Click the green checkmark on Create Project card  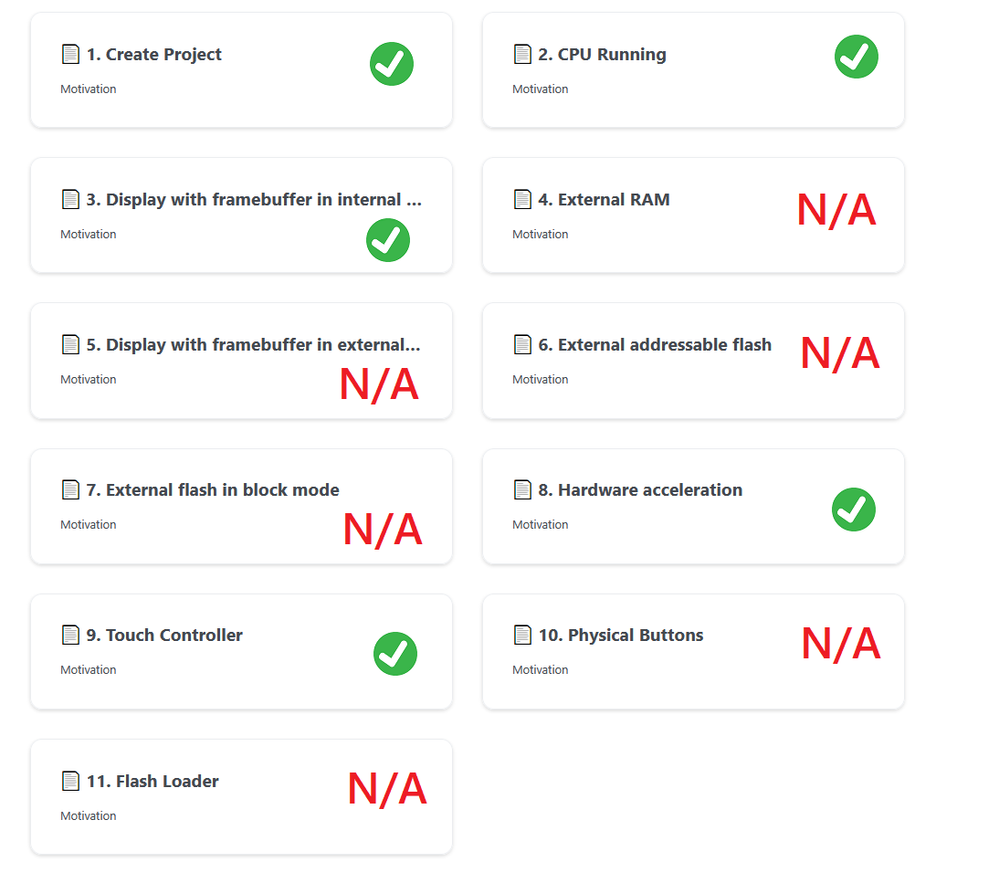392,64
